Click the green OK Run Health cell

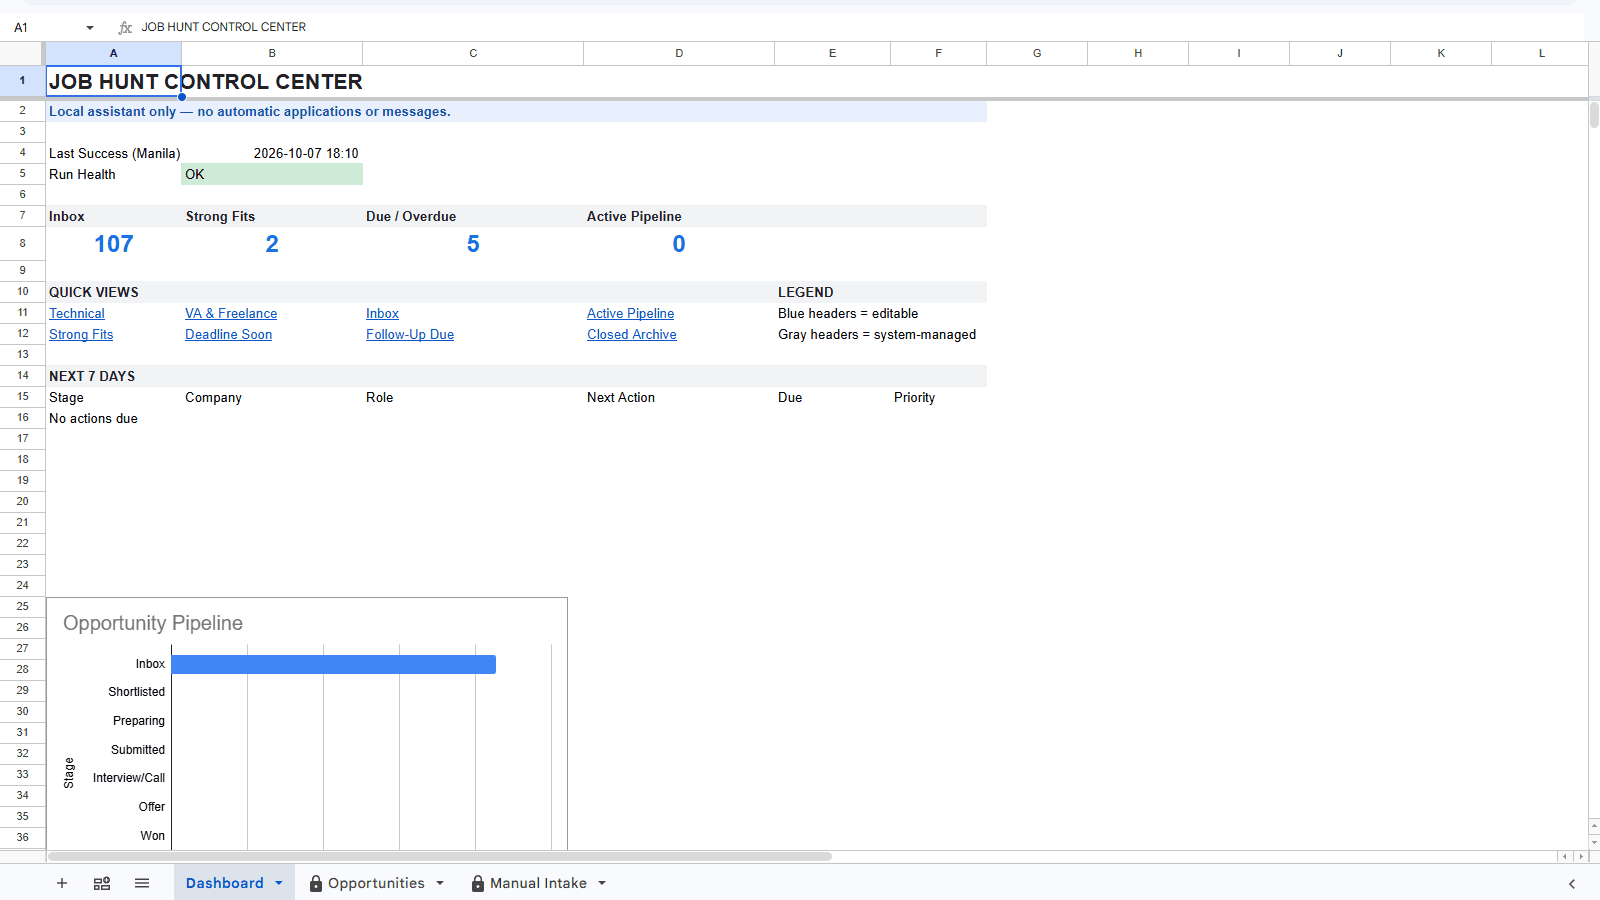(x=272, y=174)
